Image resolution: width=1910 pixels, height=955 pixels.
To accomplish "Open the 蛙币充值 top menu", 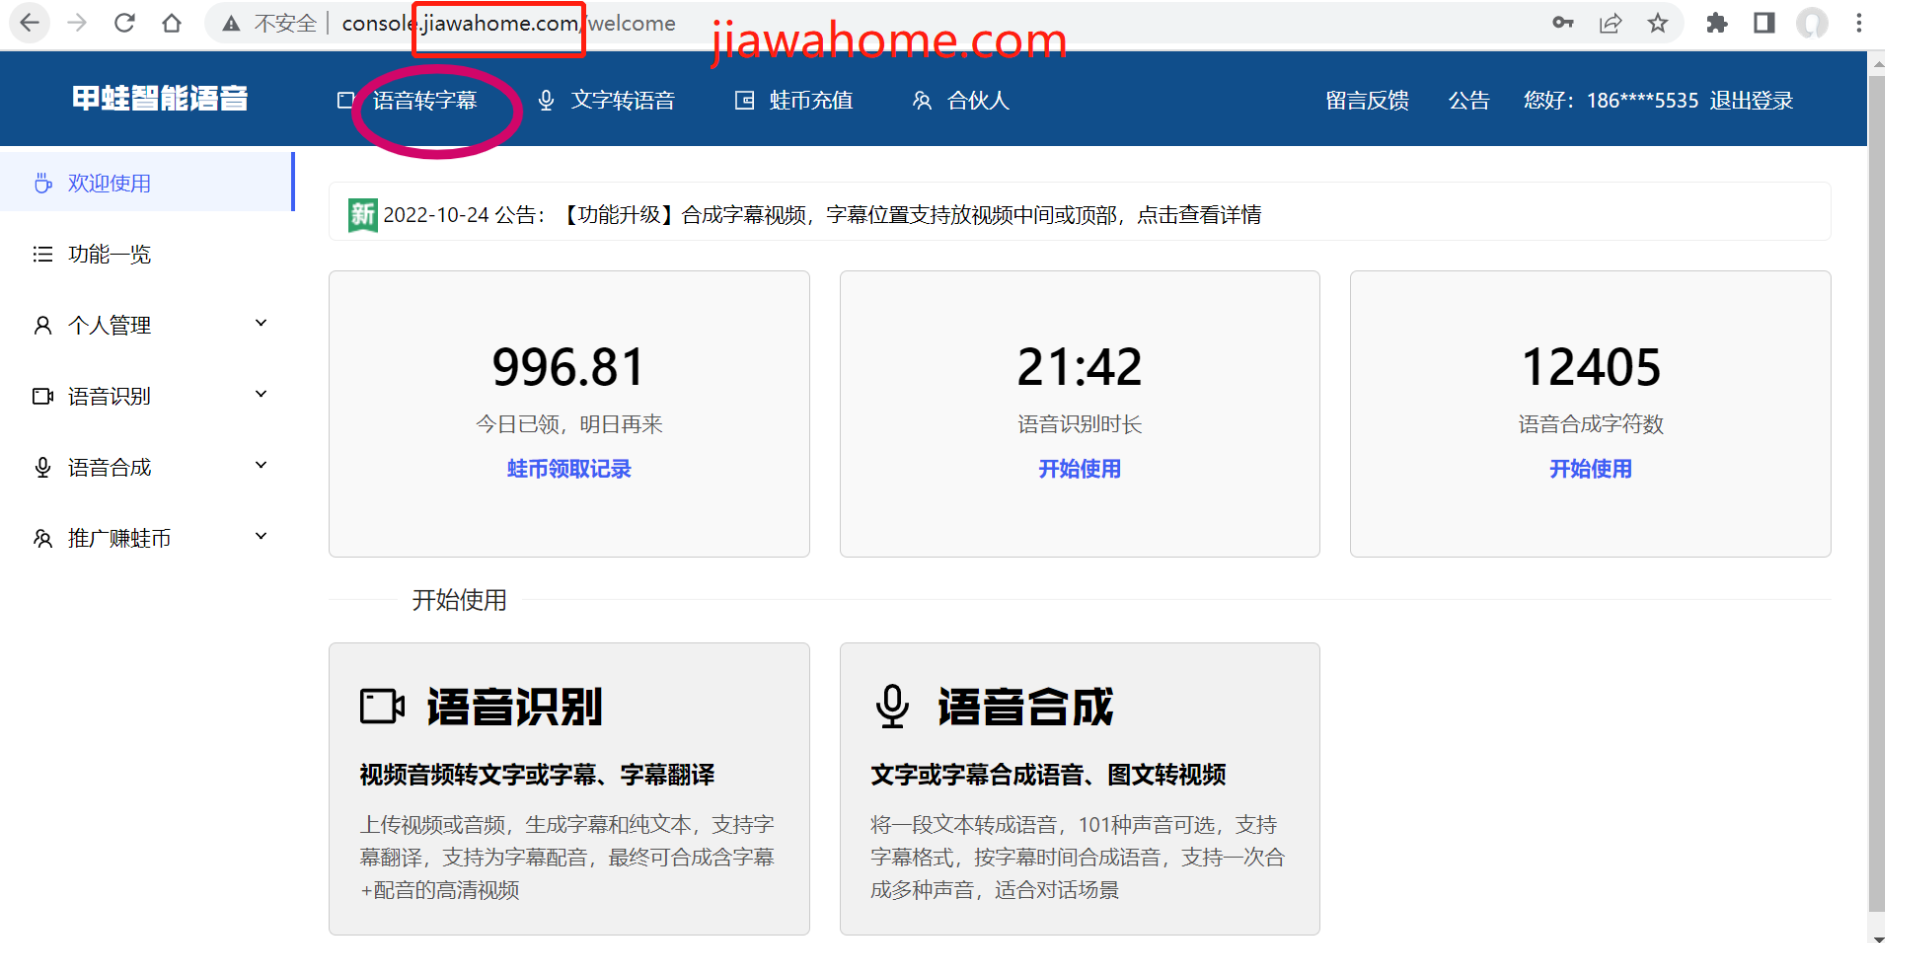I will (811, 100).
